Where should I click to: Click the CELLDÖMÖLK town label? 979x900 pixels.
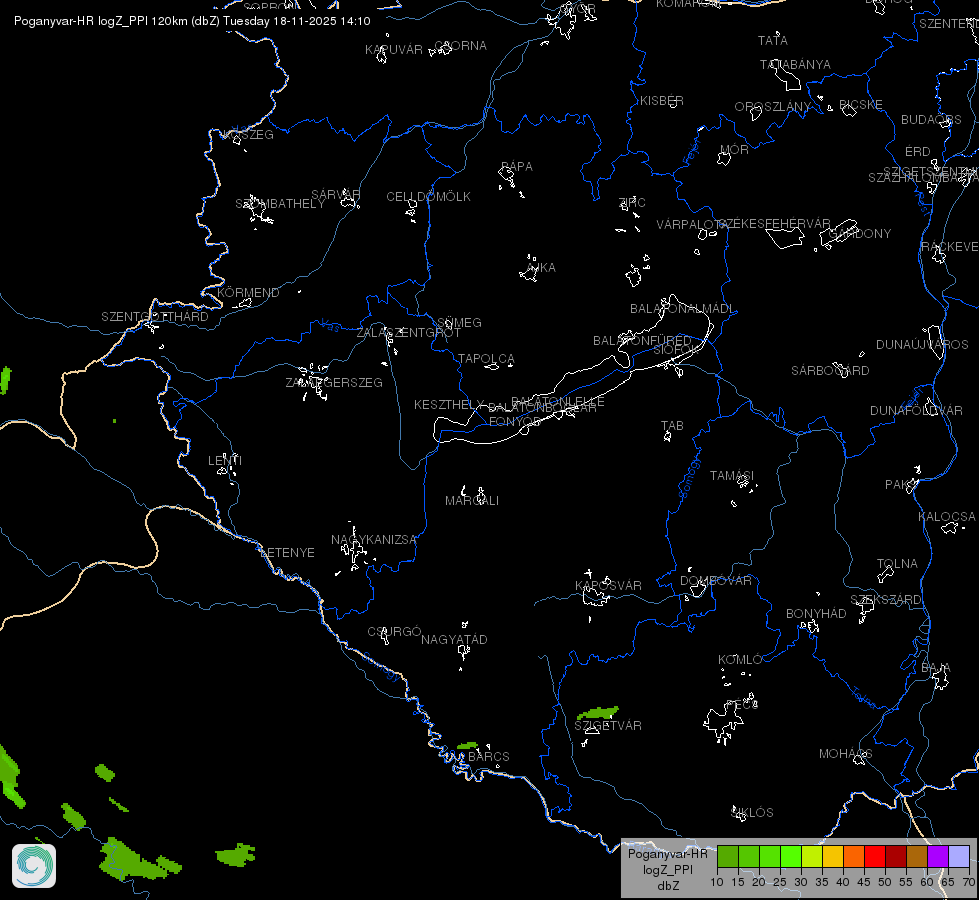point(428,197)
